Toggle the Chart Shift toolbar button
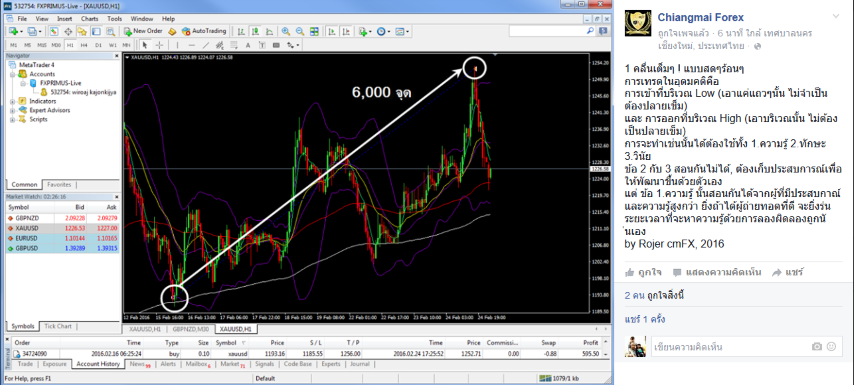 coord(346,31)
